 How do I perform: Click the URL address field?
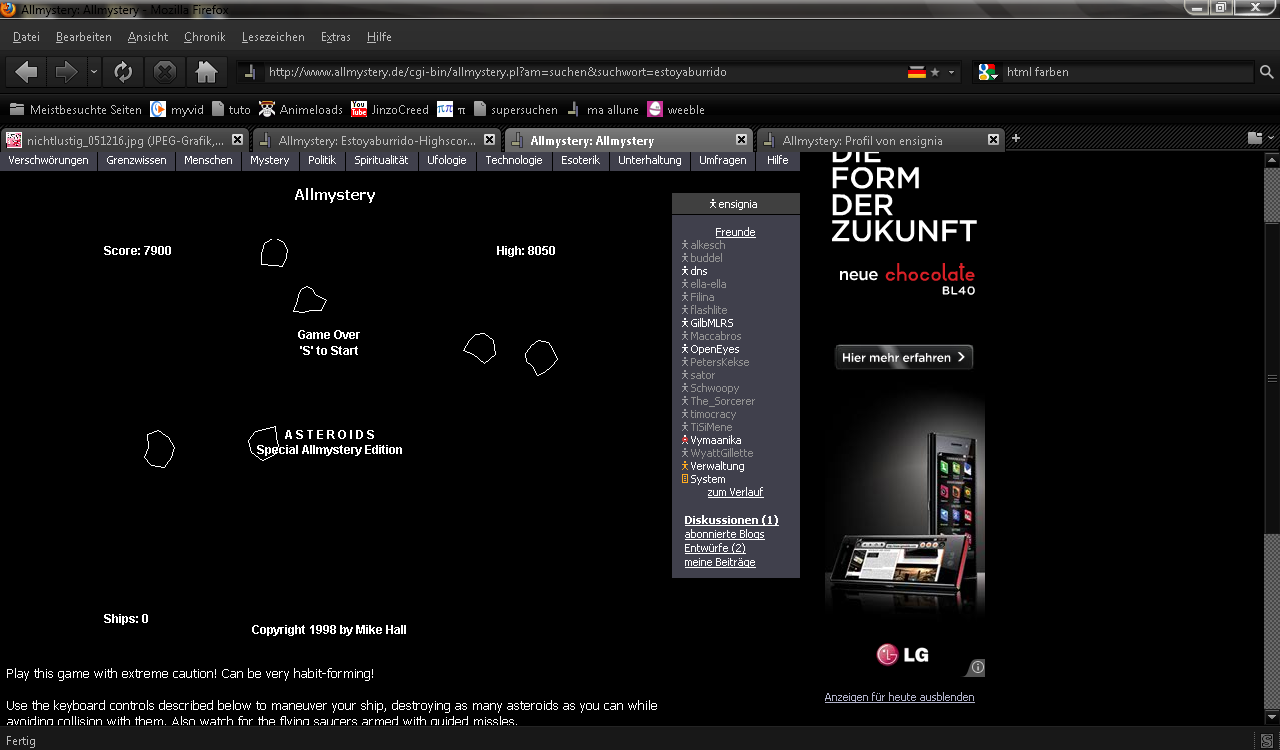click(584, 72)
